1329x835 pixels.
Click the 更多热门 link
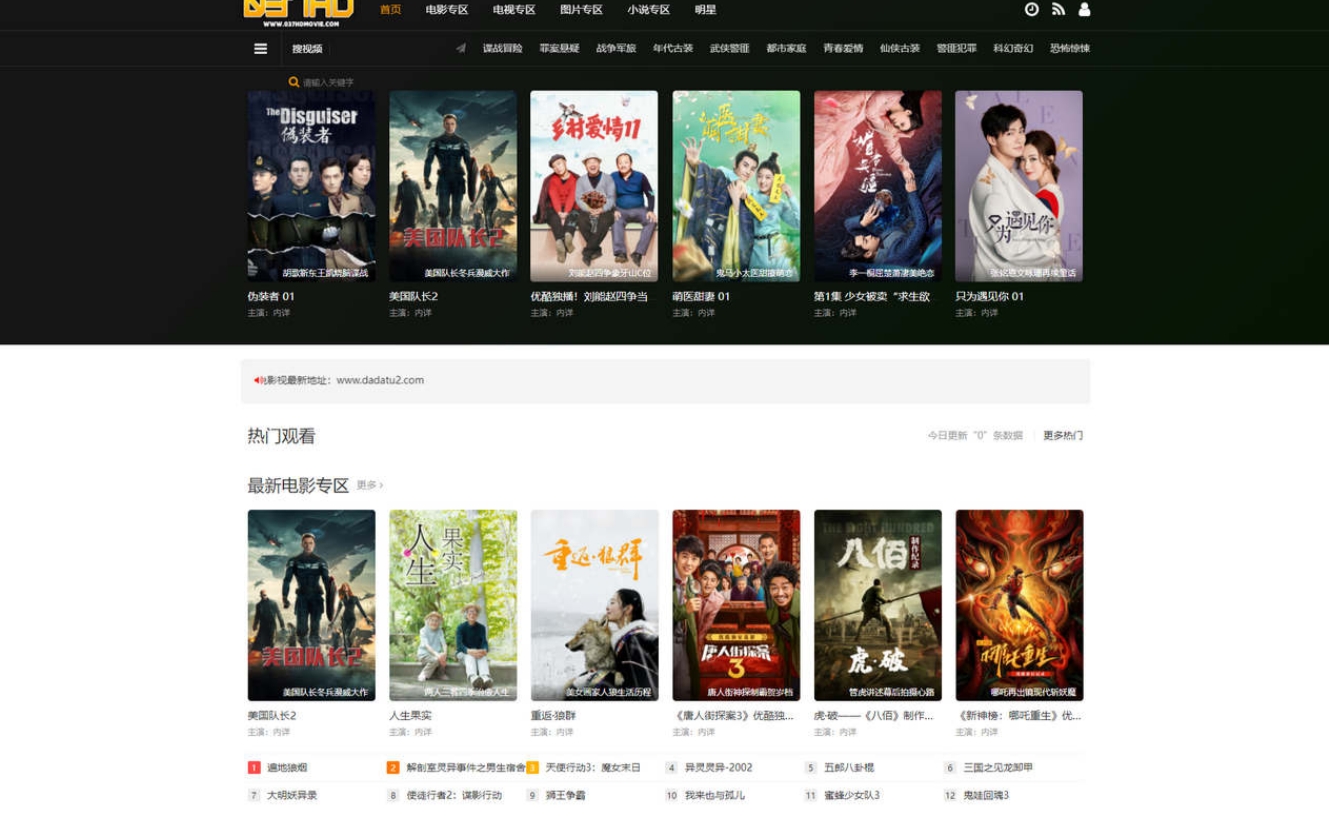[1063, 436]
